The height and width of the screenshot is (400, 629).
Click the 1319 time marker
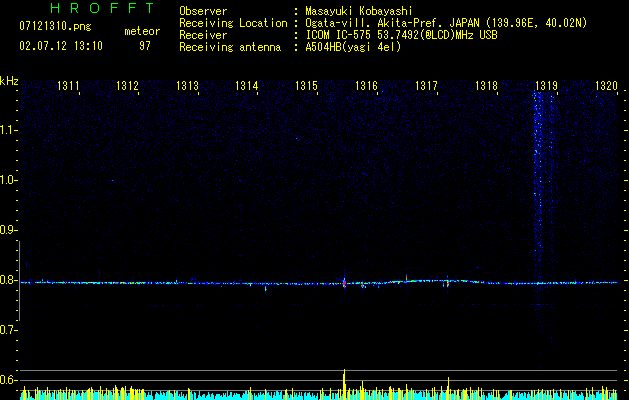(x=546, y=86)
